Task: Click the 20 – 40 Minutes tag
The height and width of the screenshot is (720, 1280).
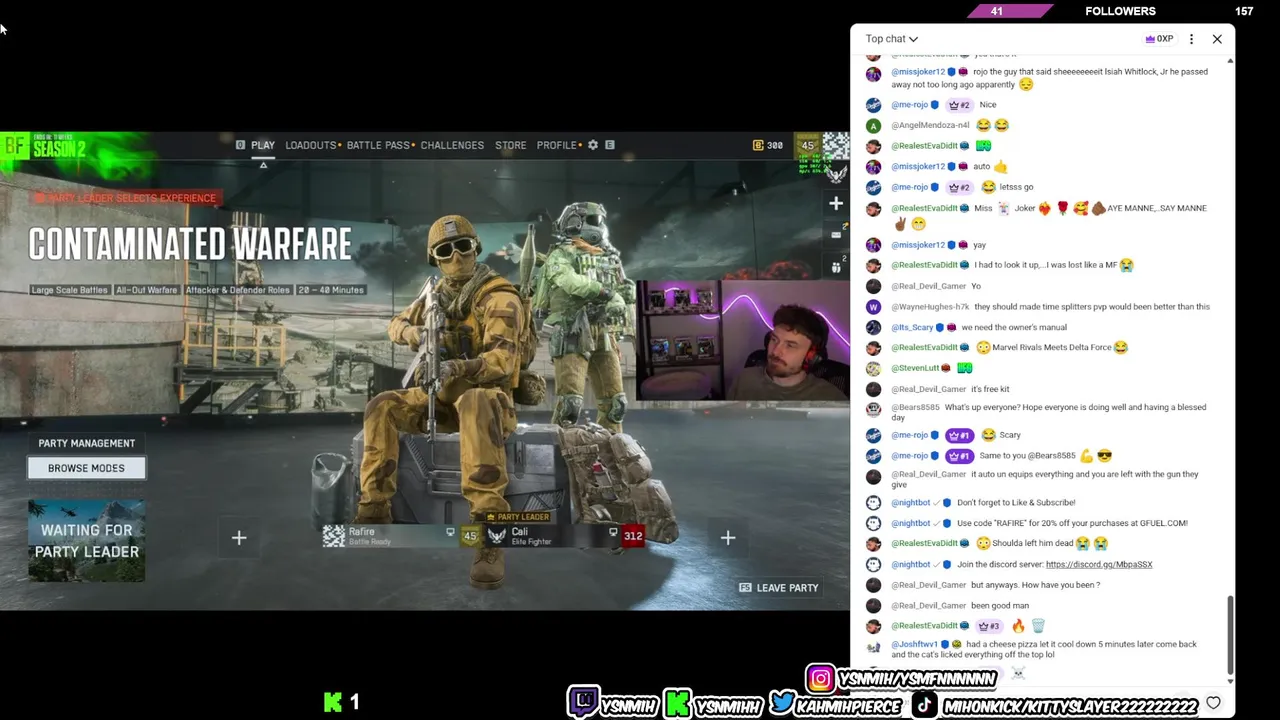Action: pyautogui.click(x=331, y=290)
